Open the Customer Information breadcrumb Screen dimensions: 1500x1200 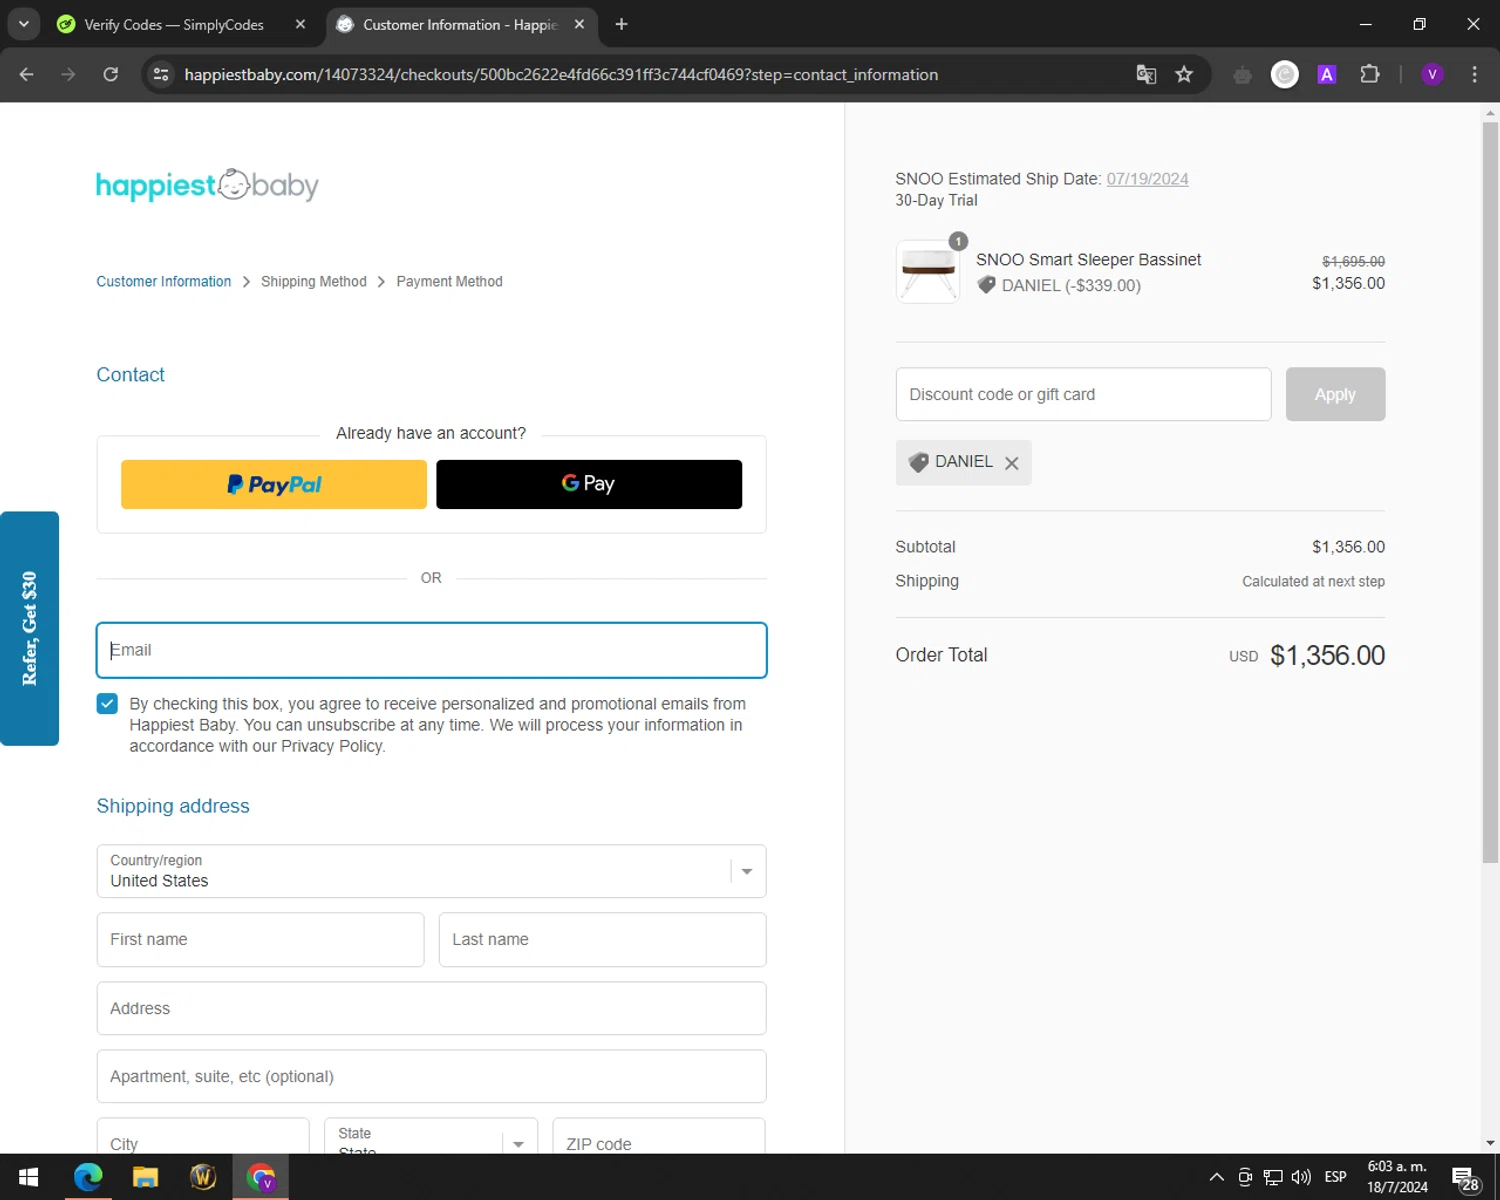click(163, 282)
